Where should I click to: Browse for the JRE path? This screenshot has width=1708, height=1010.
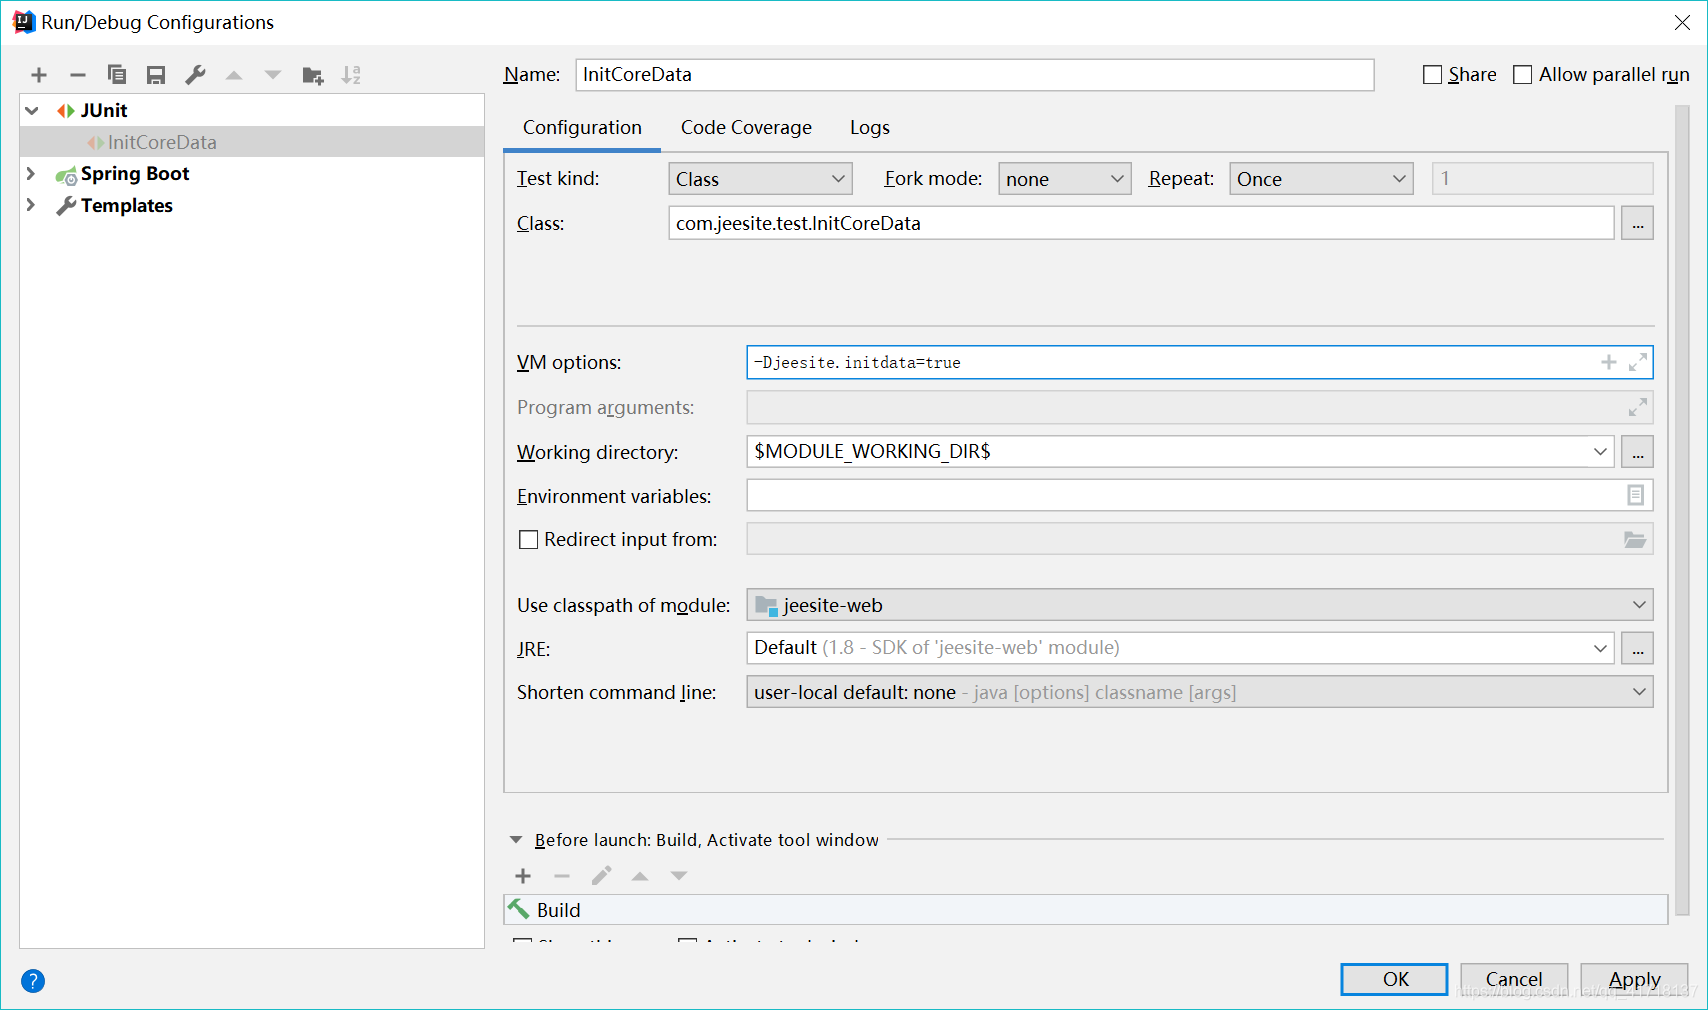click(1637, 648)
